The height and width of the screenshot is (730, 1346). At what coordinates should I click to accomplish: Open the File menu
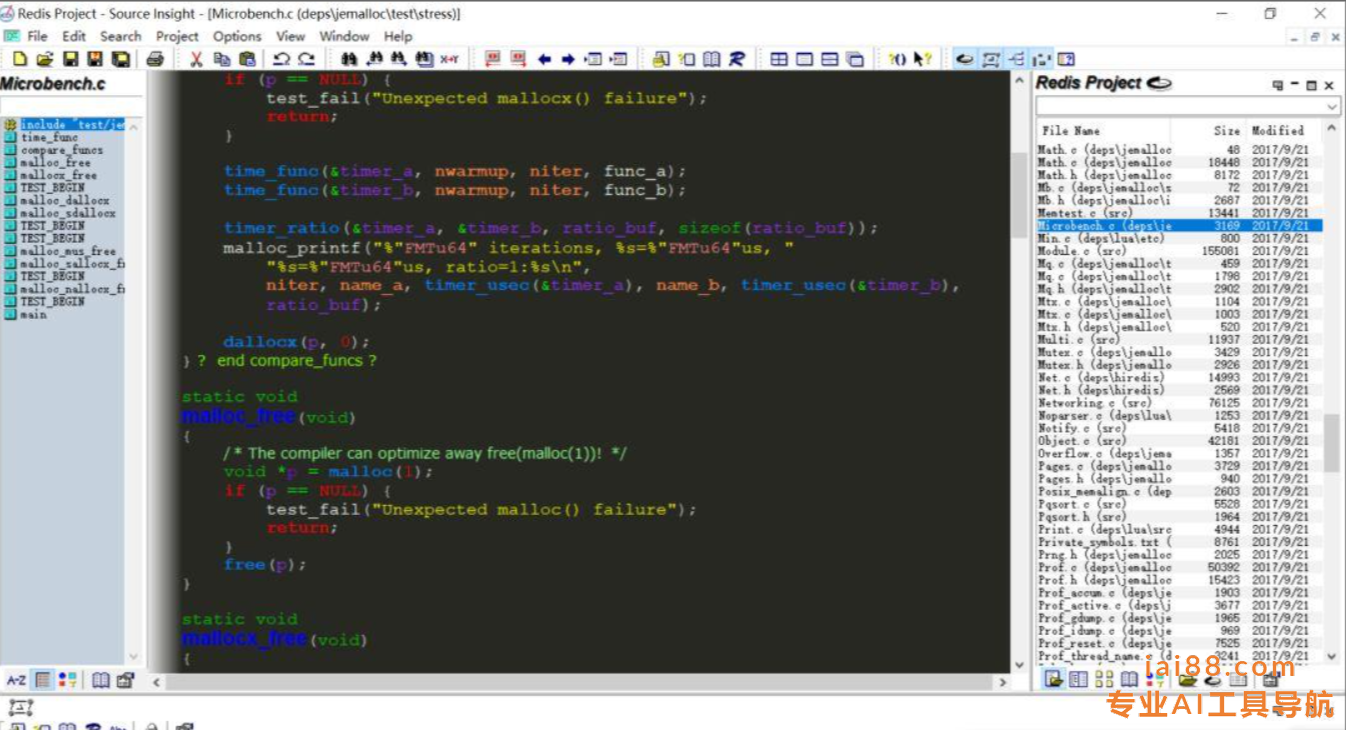(38, 36)
